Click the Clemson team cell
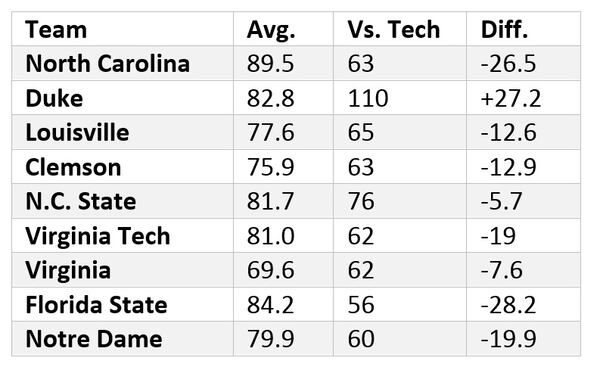600x370 pixels. click(x=122, y=166)
